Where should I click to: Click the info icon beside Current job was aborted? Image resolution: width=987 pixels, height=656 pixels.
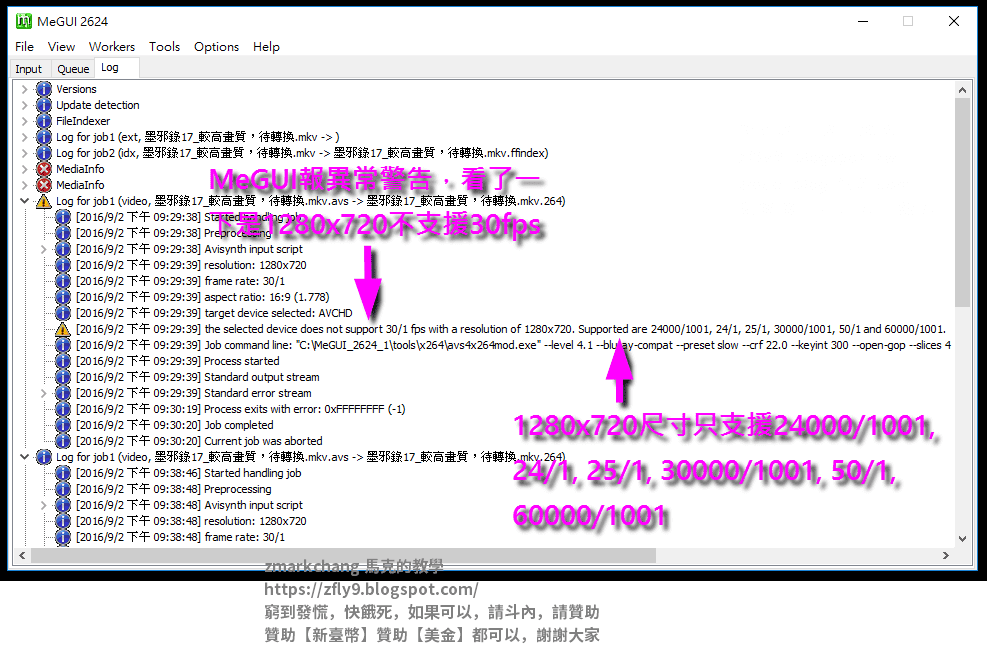(x=63, y=441)
